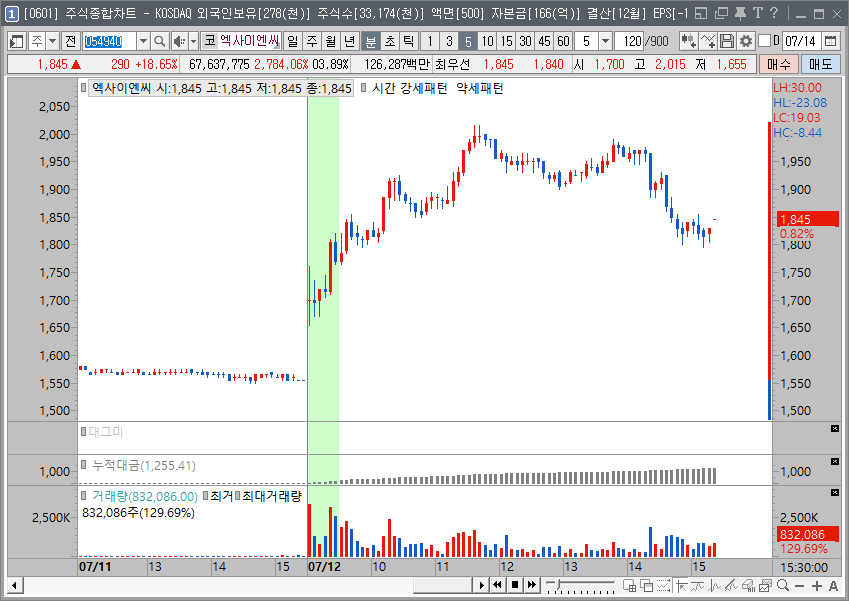Click the duplicate windows icon in title bar
This screenshot has width=849, height=601.
[721, 13]
